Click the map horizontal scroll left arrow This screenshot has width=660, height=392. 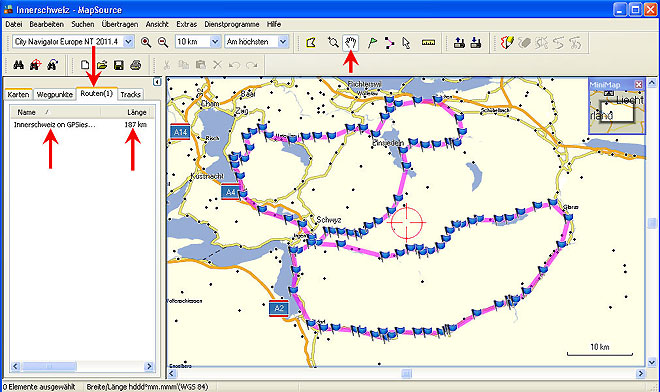172,373
